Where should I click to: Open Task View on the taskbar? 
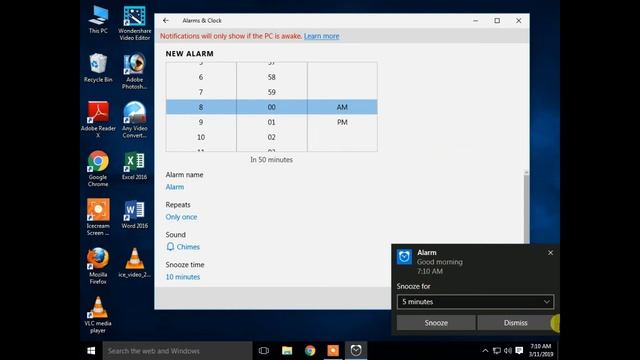point(264,351)
